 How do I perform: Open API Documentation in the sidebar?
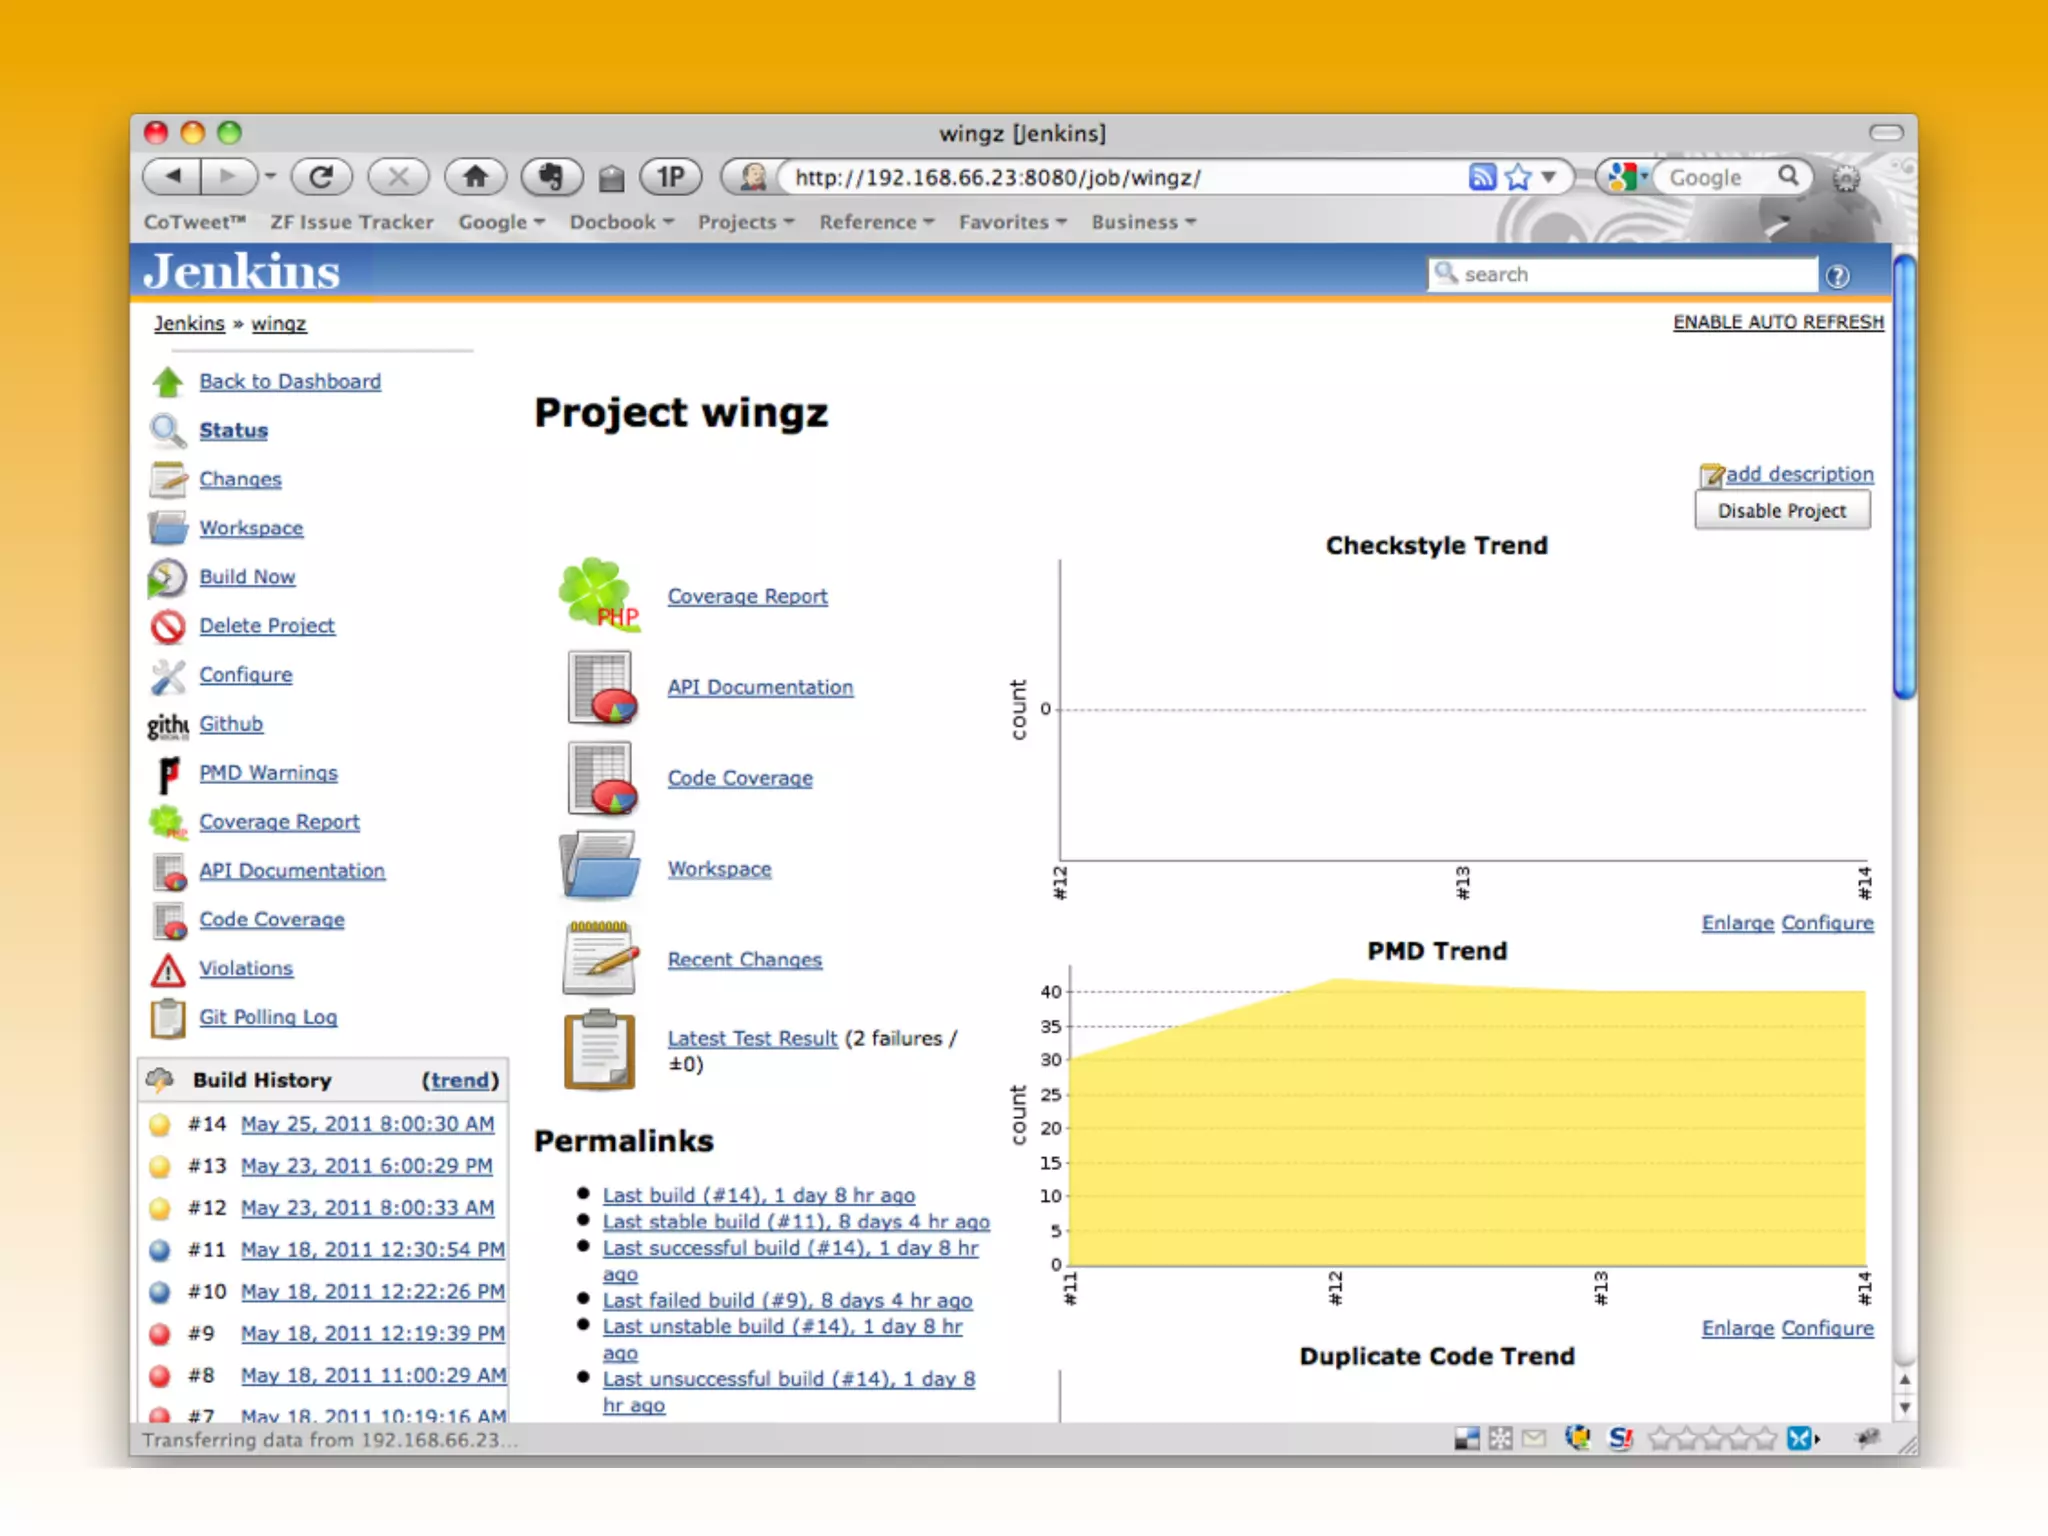point(292,871)
